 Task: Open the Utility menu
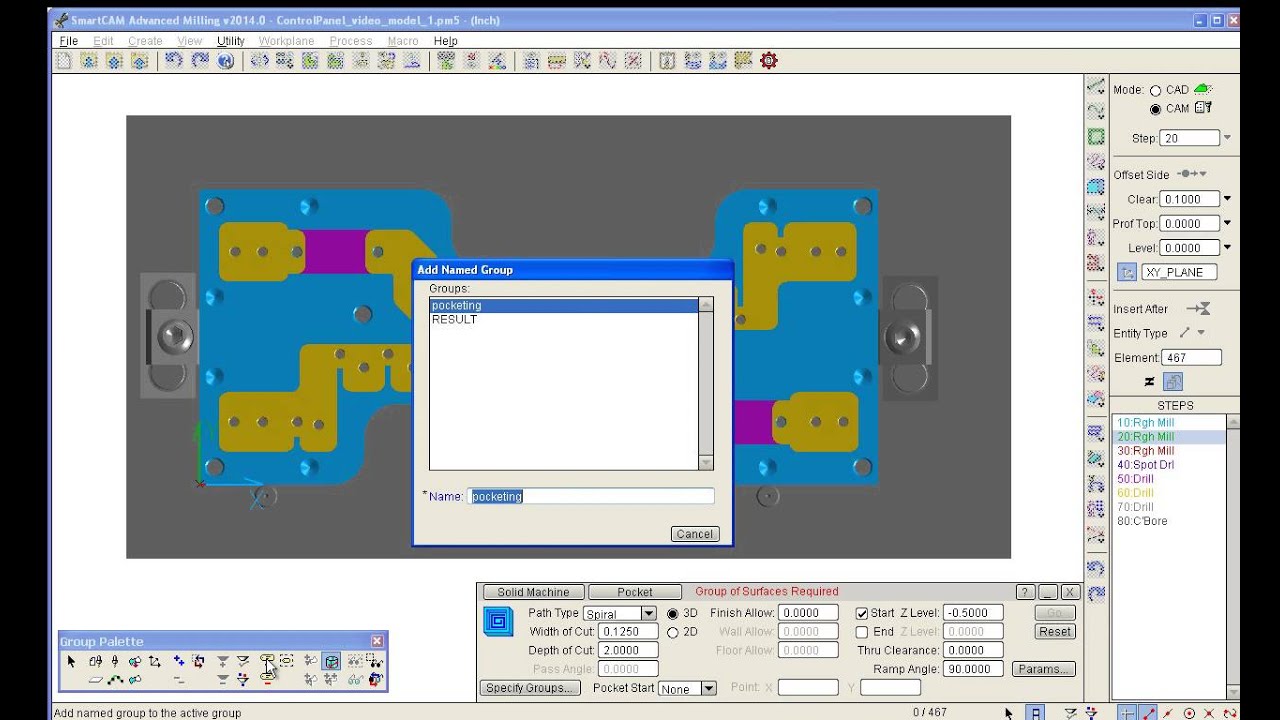tap(230, 41)
